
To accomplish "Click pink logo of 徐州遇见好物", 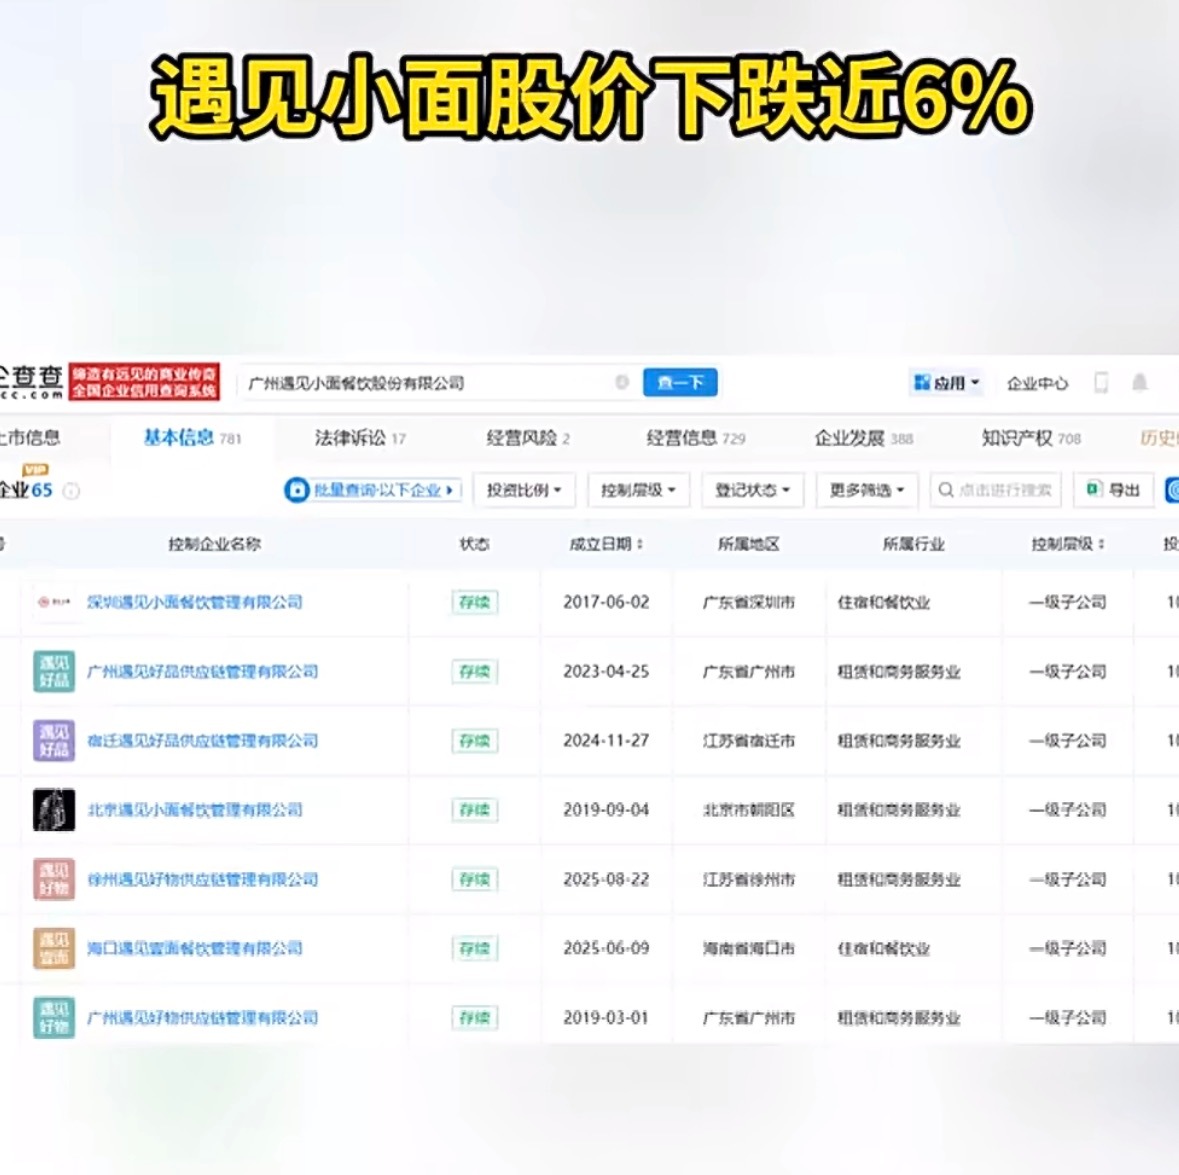I will 54,879.
